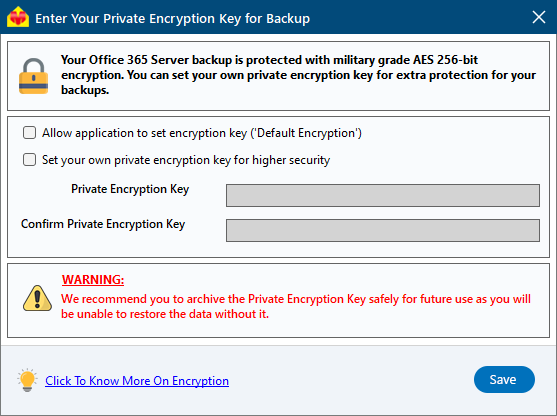Viewport: 557px width, 416px height.
Task: Close the encryption key dialog
Action: [x=539, y=17]
